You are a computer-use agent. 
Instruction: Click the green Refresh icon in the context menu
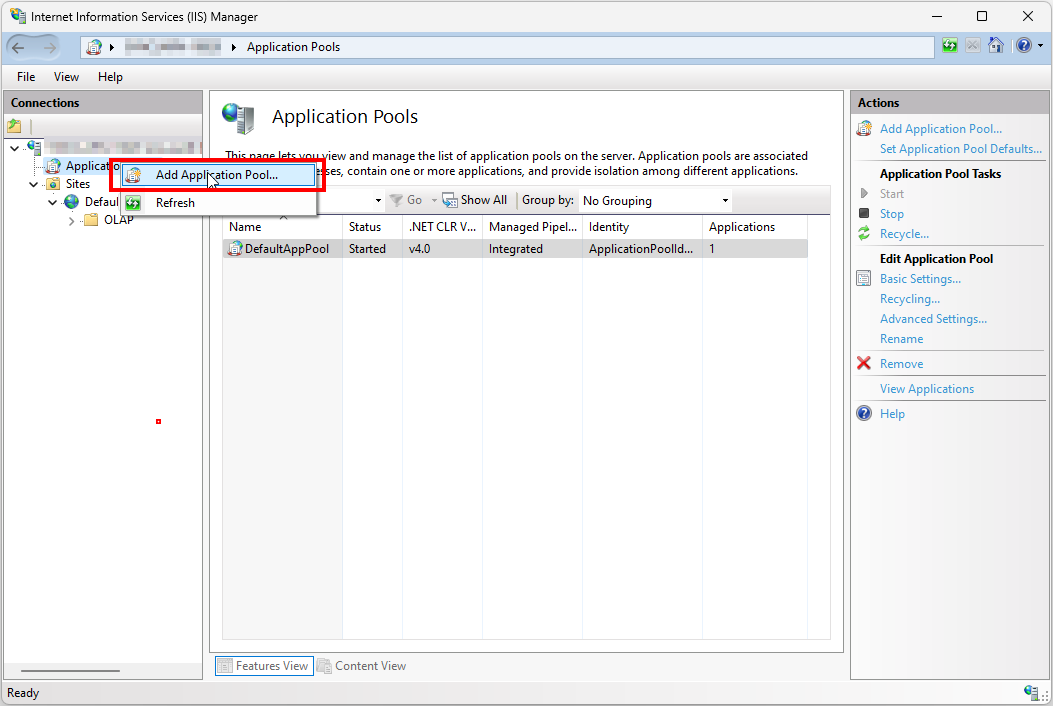(133, 203)
